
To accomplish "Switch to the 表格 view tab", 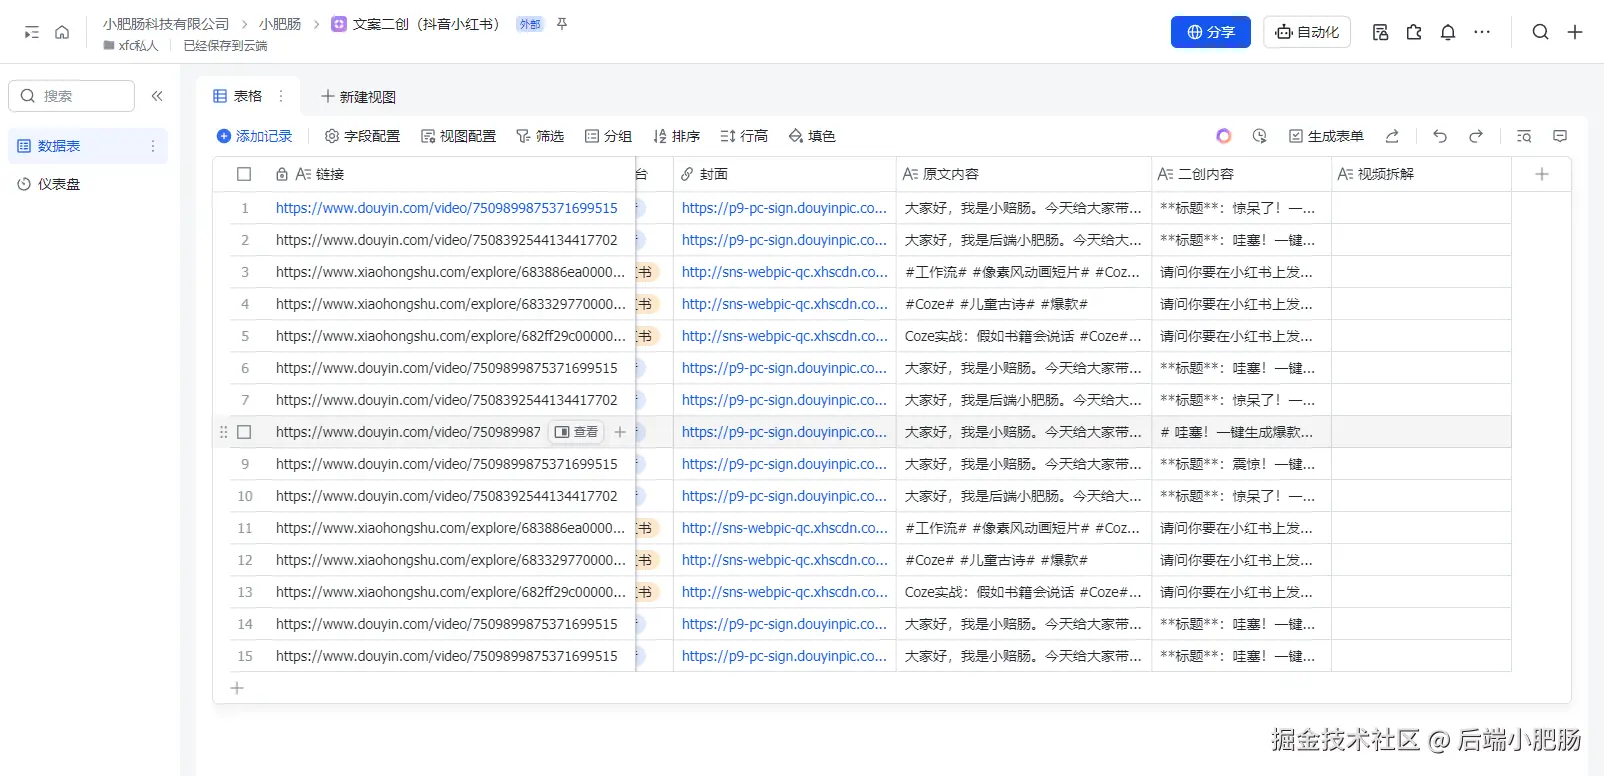I will pyautogui.click(x=238, y=96).
